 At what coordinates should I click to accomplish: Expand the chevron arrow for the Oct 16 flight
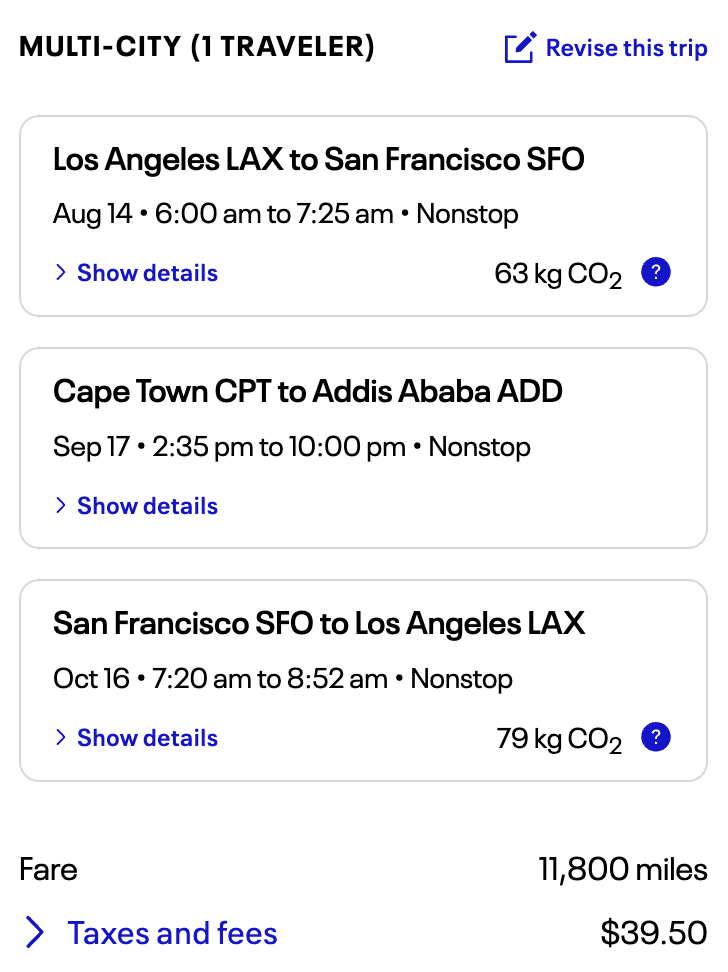click(x=61, y=738)
